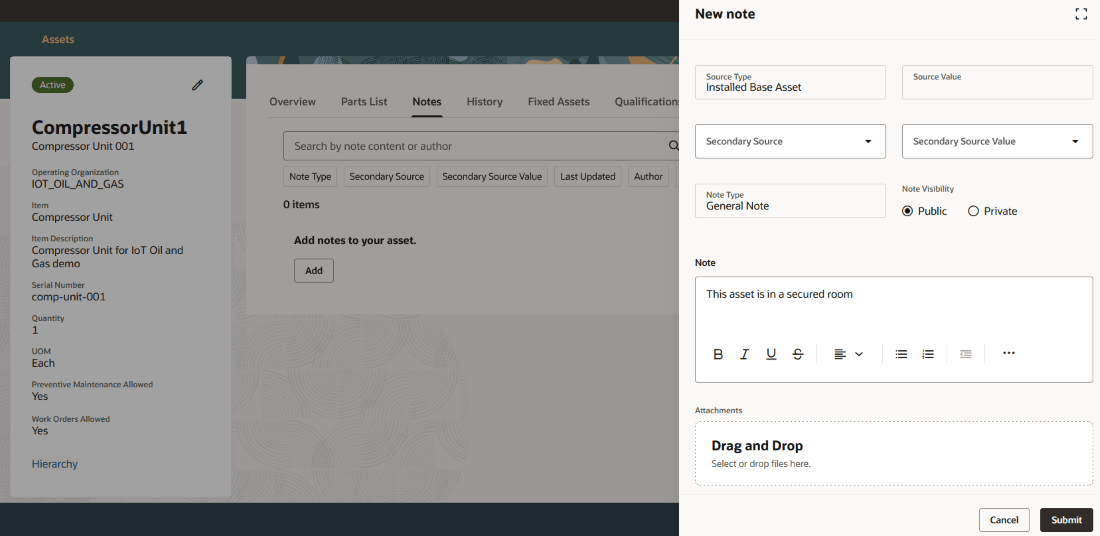Select Private note visibility
1100x536 pixels.
(x=973, y=211)
